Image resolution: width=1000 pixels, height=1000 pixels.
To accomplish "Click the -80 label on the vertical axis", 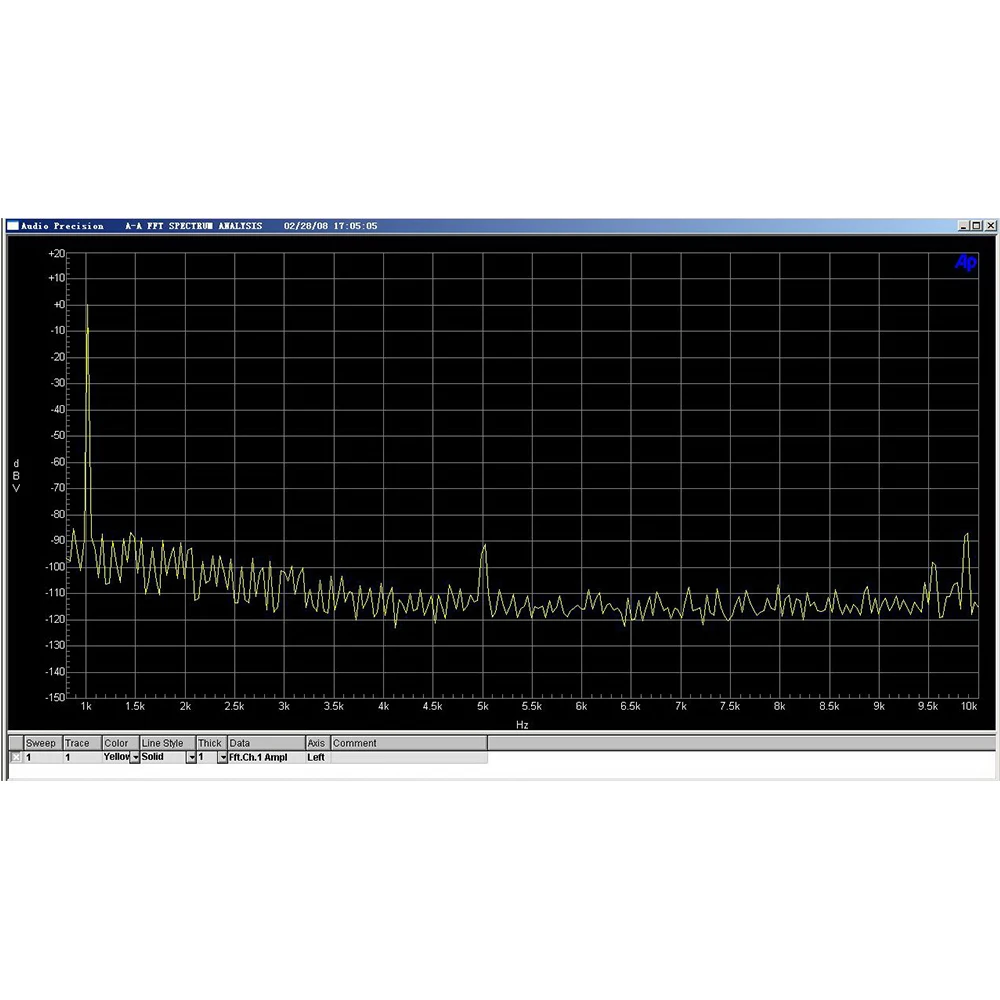I will coord(57,514).
